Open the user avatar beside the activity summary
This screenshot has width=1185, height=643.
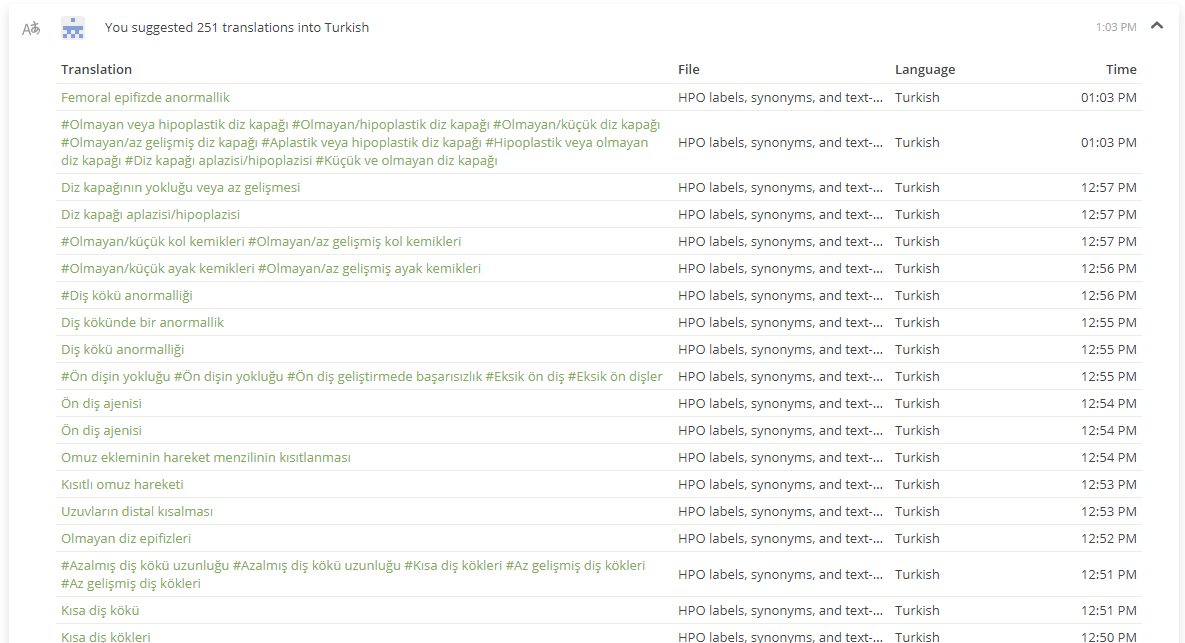point(73,28)
